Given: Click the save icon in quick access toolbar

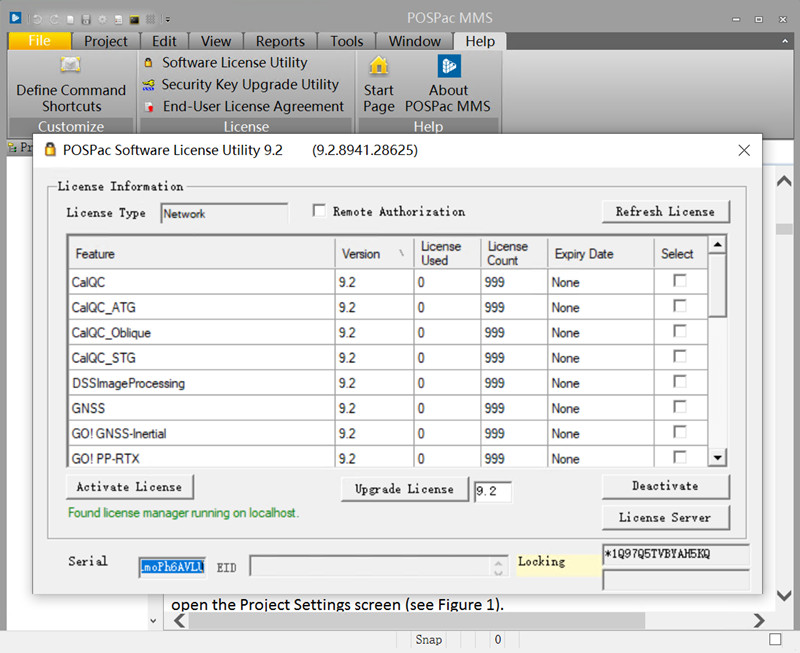Looking at the screenshot, I should point(87,19).
